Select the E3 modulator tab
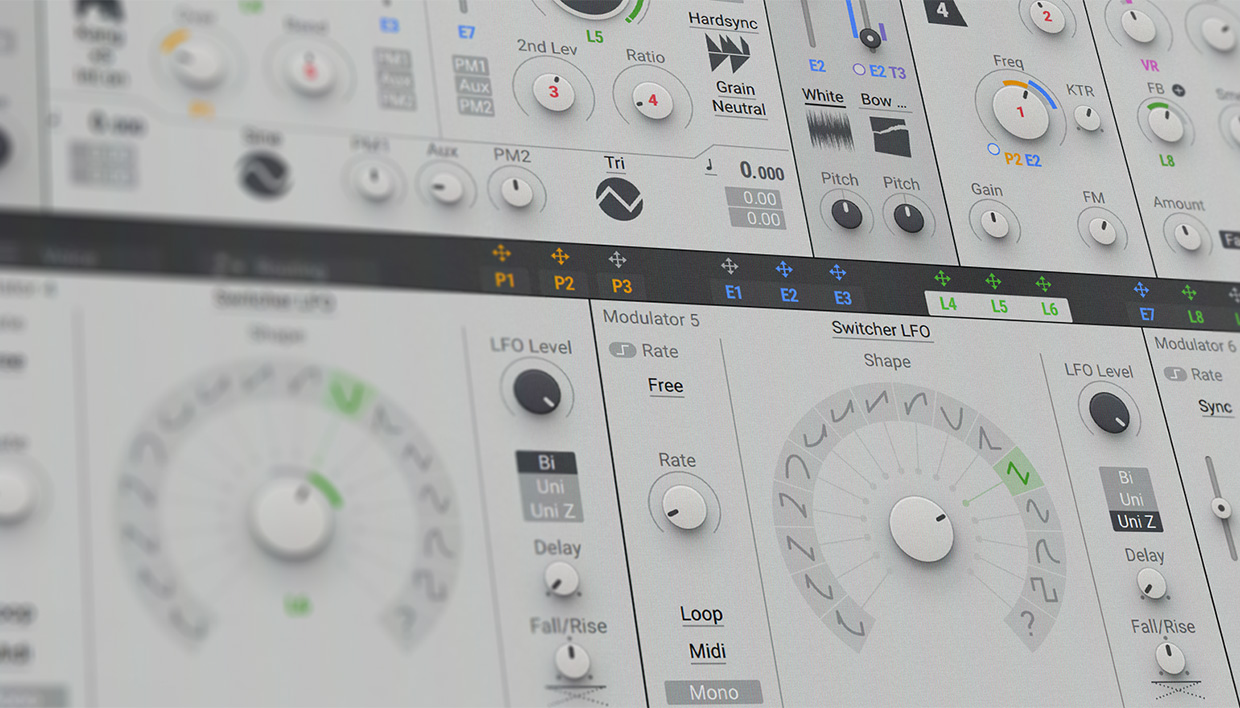 coord(842,297)
